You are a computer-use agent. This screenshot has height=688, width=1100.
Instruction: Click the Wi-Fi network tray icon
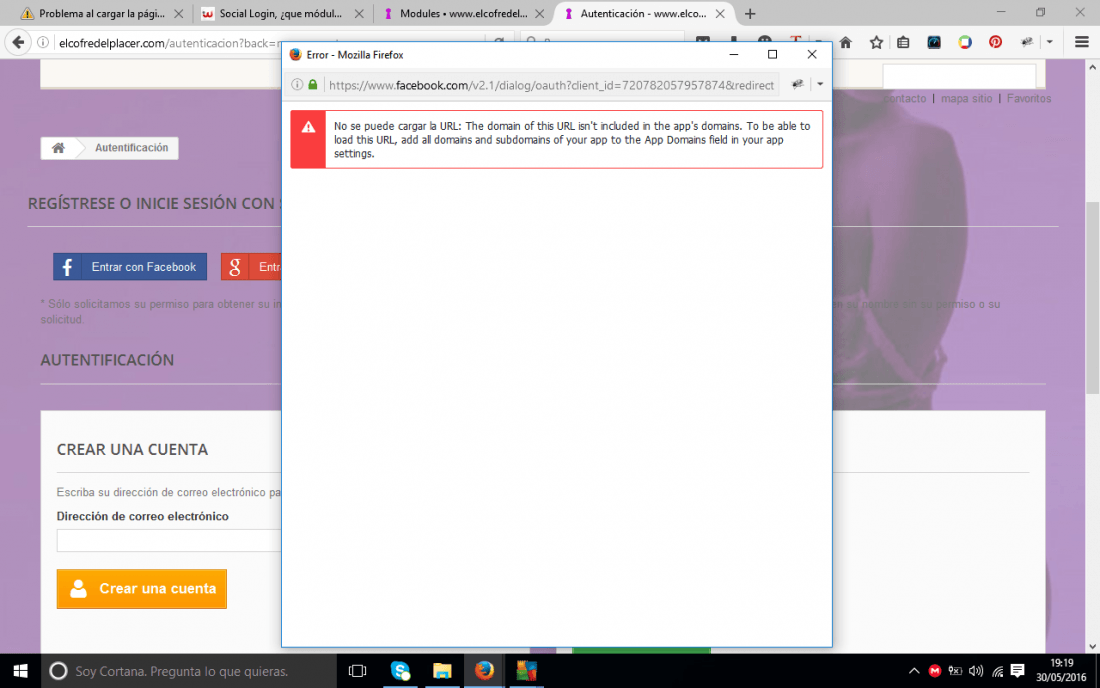click(997, 671)
